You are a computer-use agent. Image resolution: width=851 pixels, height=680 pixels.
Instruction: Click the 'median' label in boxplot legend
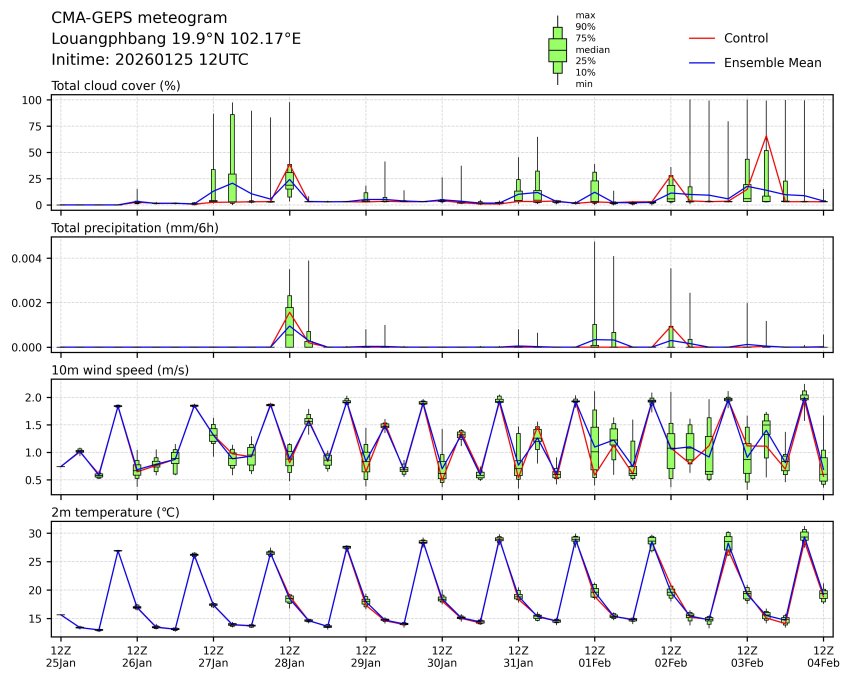click(593, 49)
